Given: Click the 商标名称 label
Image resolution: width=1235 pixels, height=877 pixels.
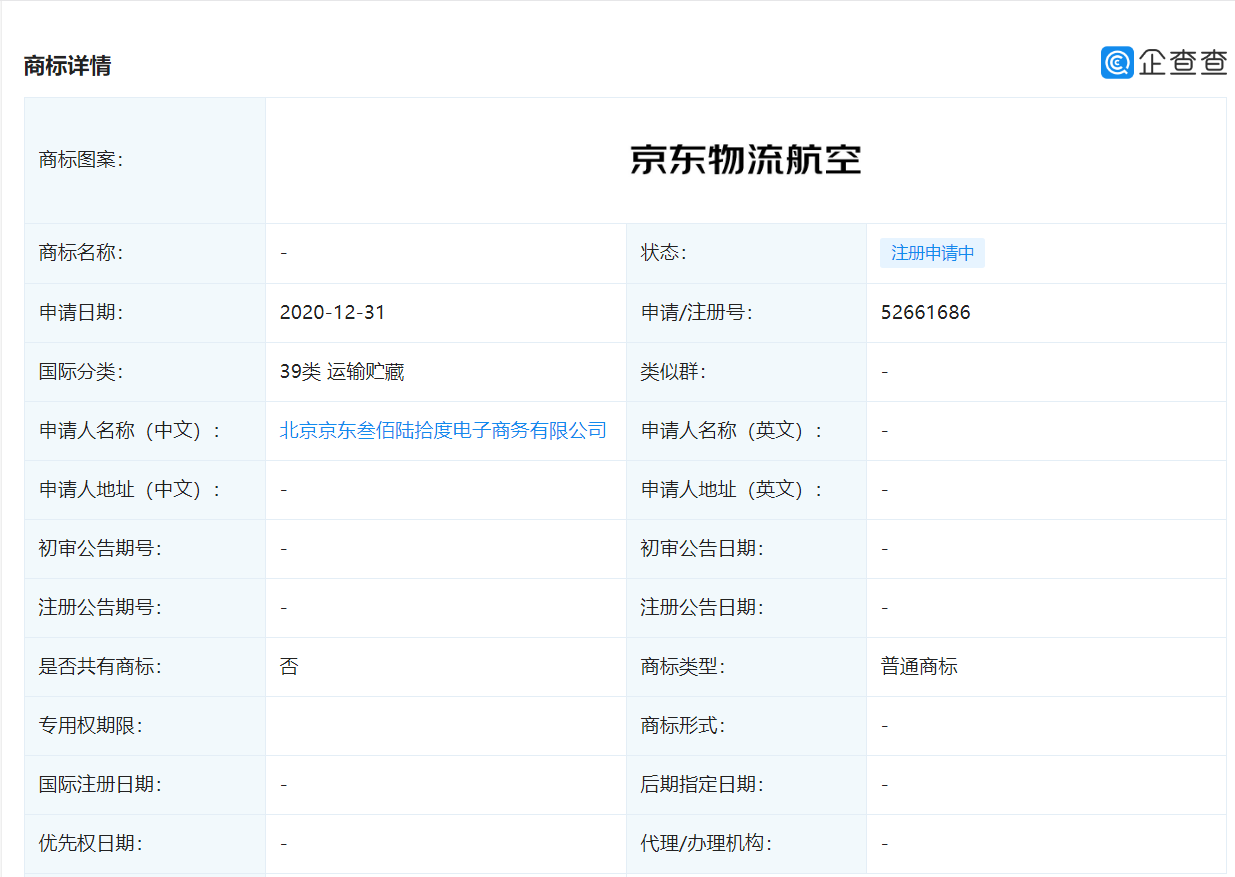Looking at the screenshot, I should pos(81,253).
